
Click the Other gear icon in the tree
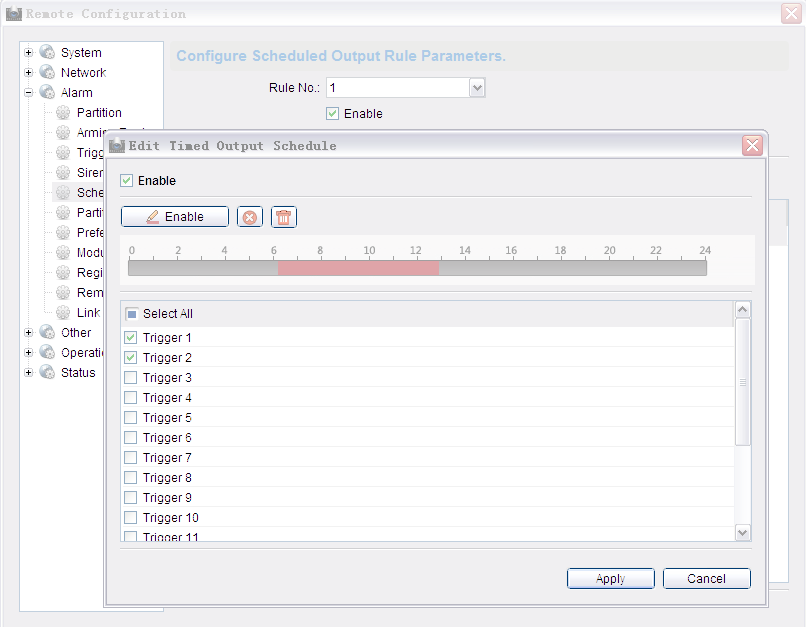point(47,333)
